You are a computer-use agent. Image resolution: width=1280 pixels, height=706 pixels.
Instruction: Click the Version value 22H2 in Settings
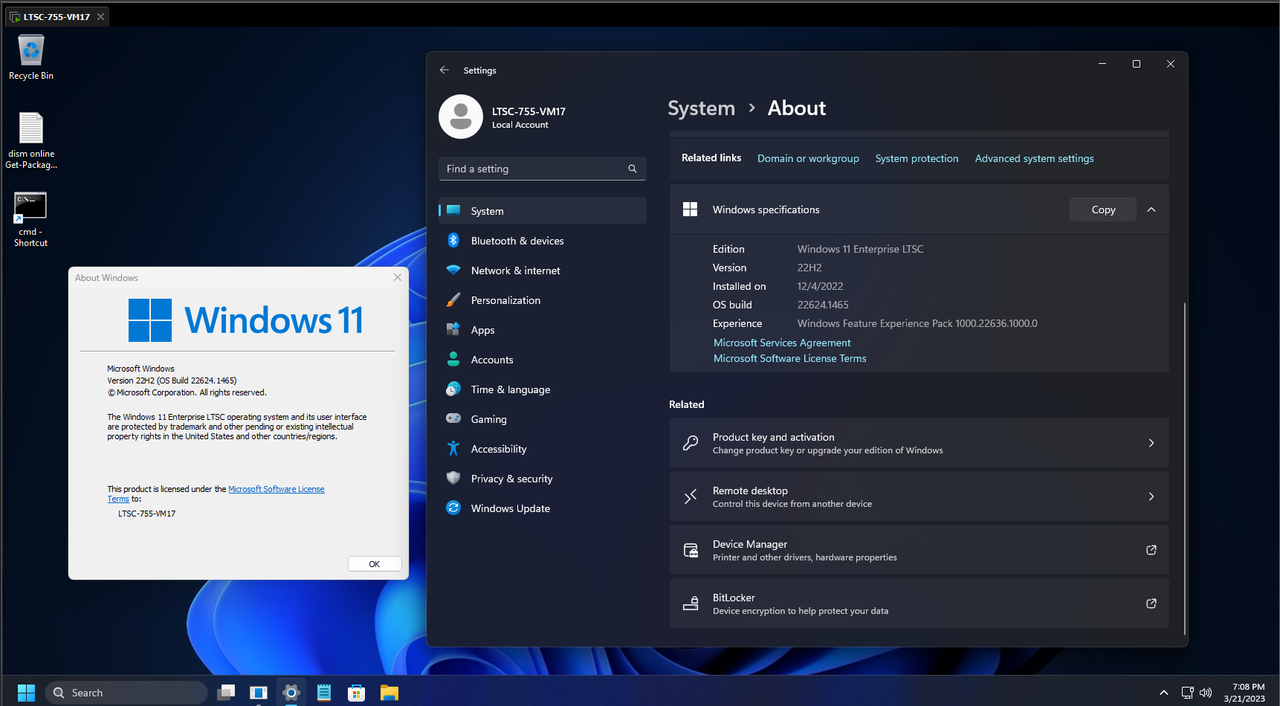click(x=809, y=268)
